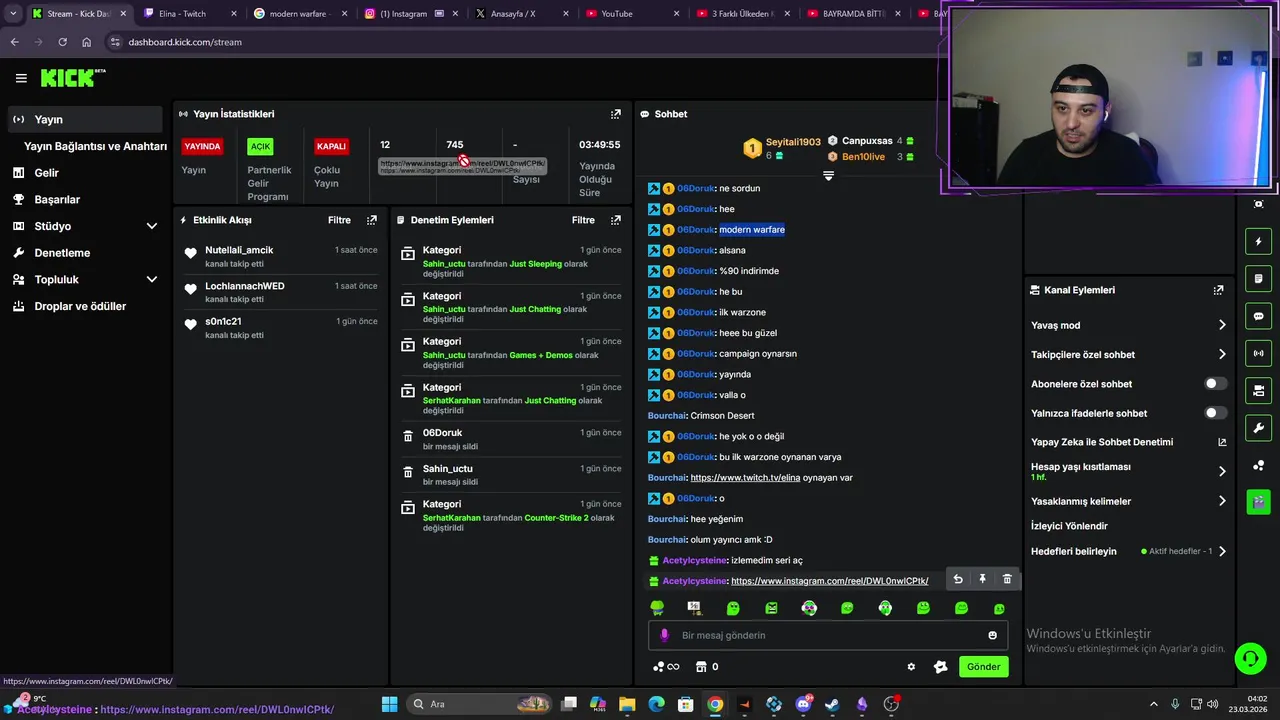Click the wrench icon in right rail

pos(1258,428)
